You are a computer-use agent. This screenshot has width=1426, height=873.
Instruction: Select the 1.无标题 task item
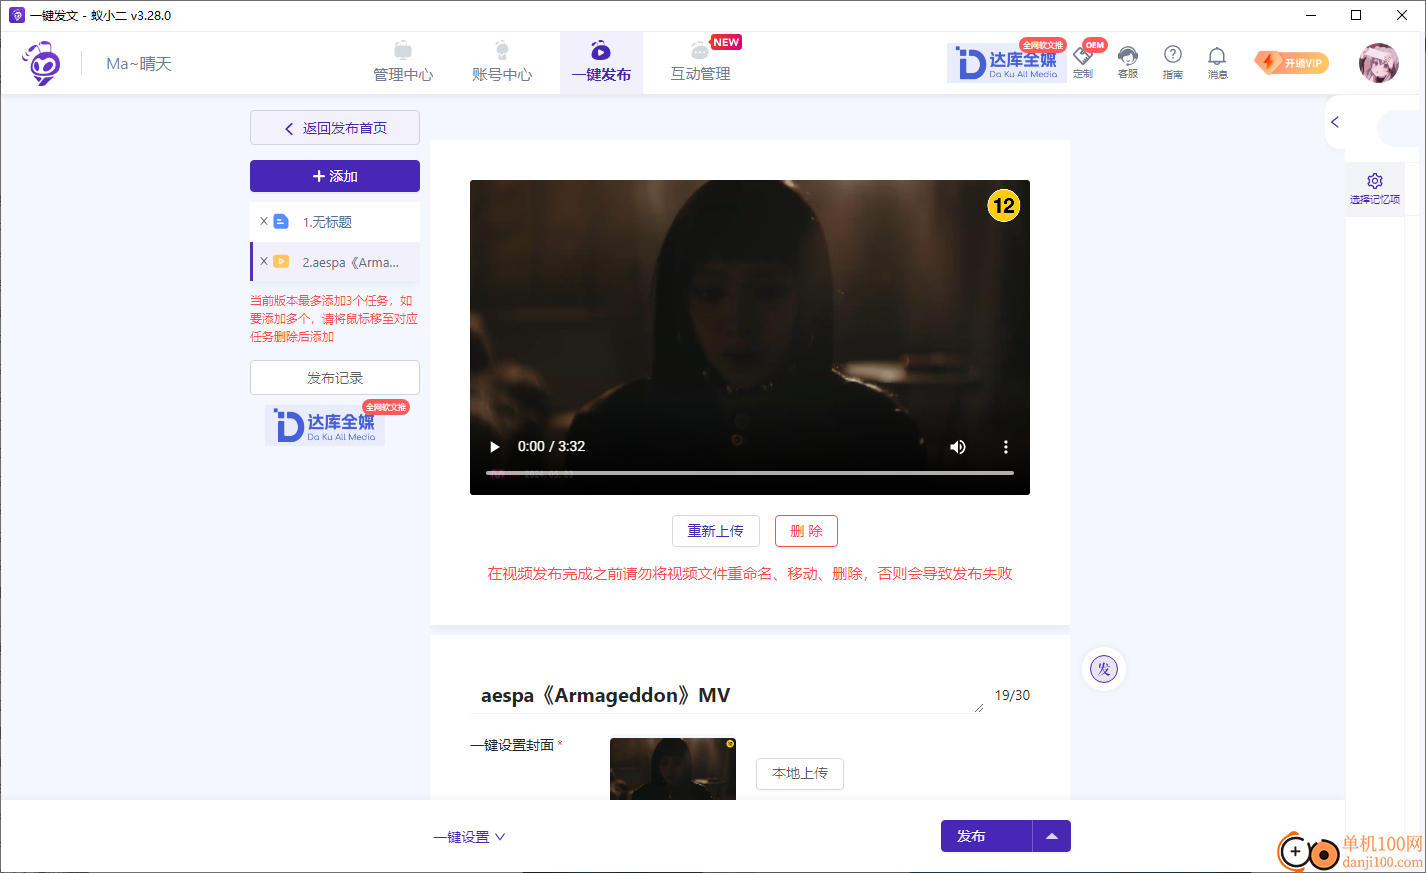coord(335,222)
